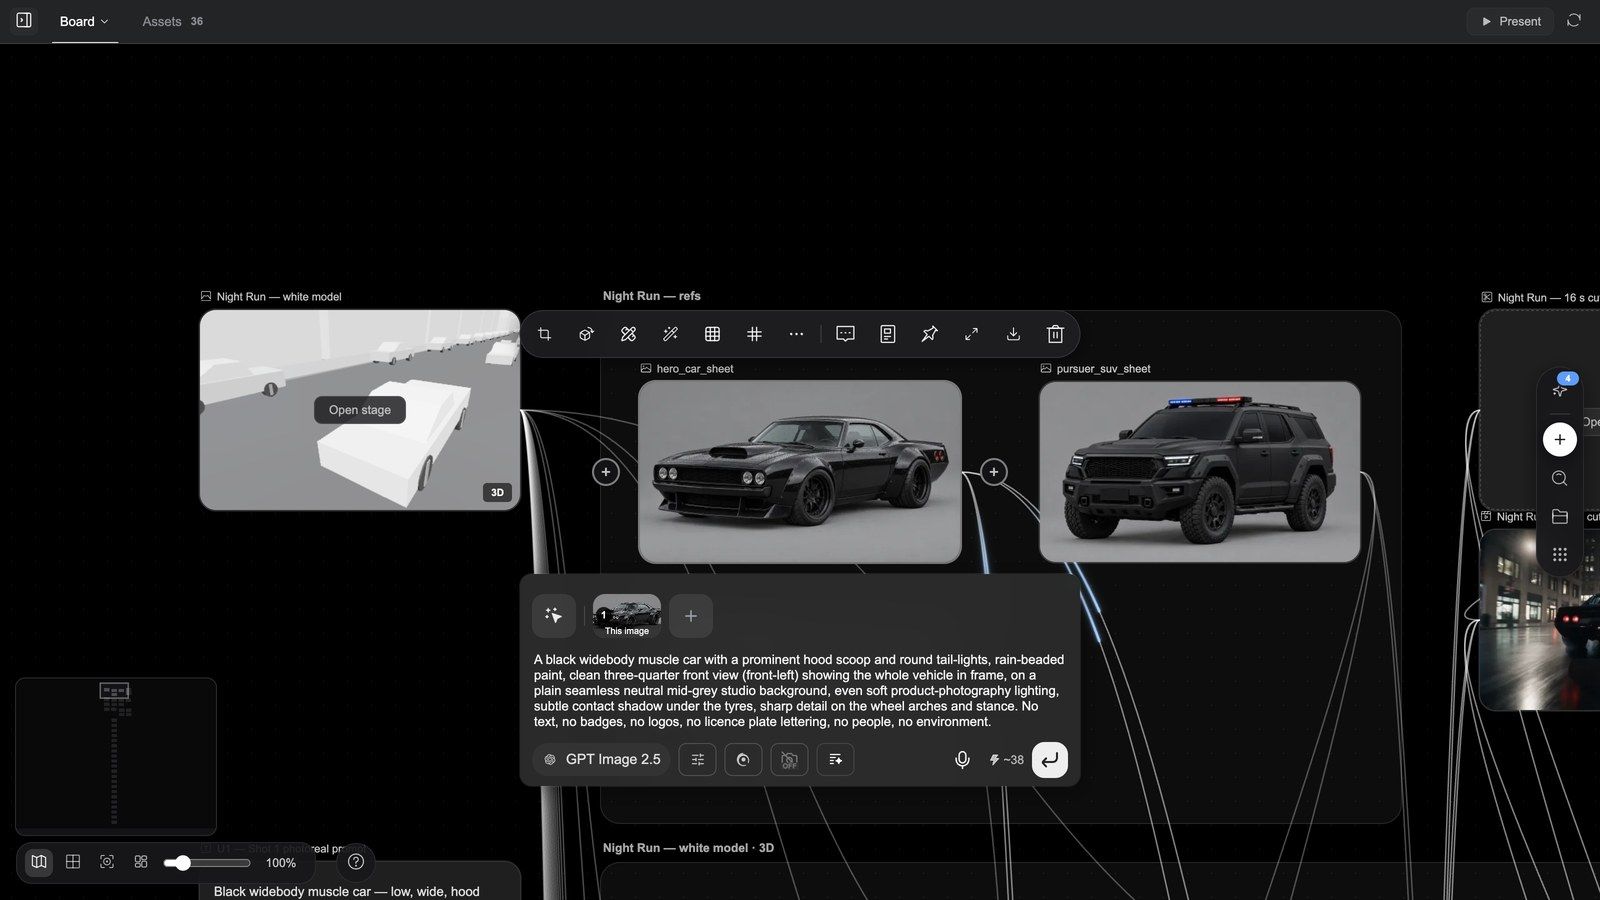Toggle the camera OFF button

click(x=789, y=760)
